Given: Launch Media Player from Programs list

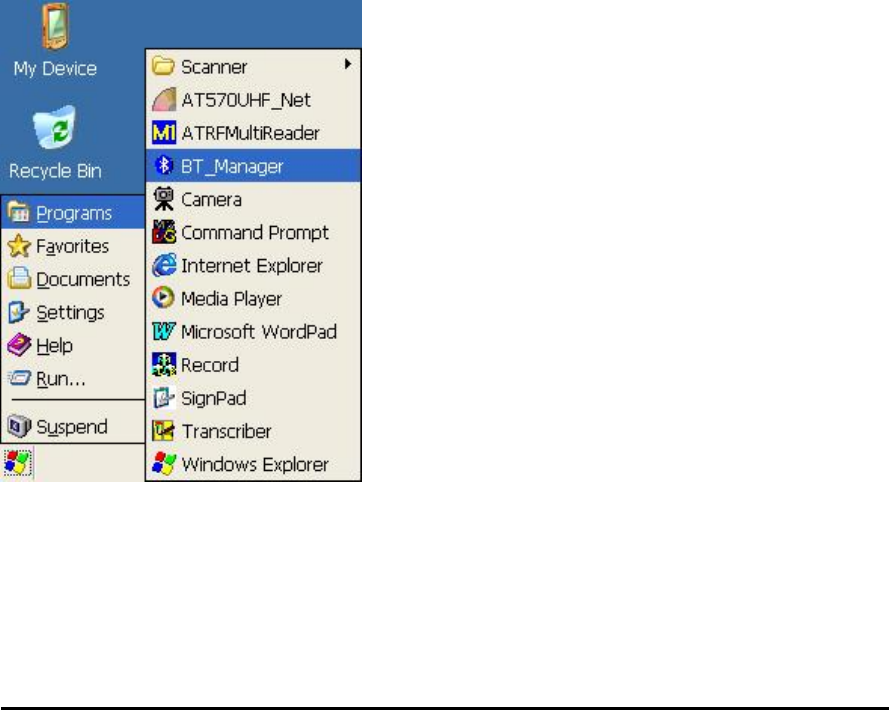Looking at the screenshot, I should coord(253,298).
